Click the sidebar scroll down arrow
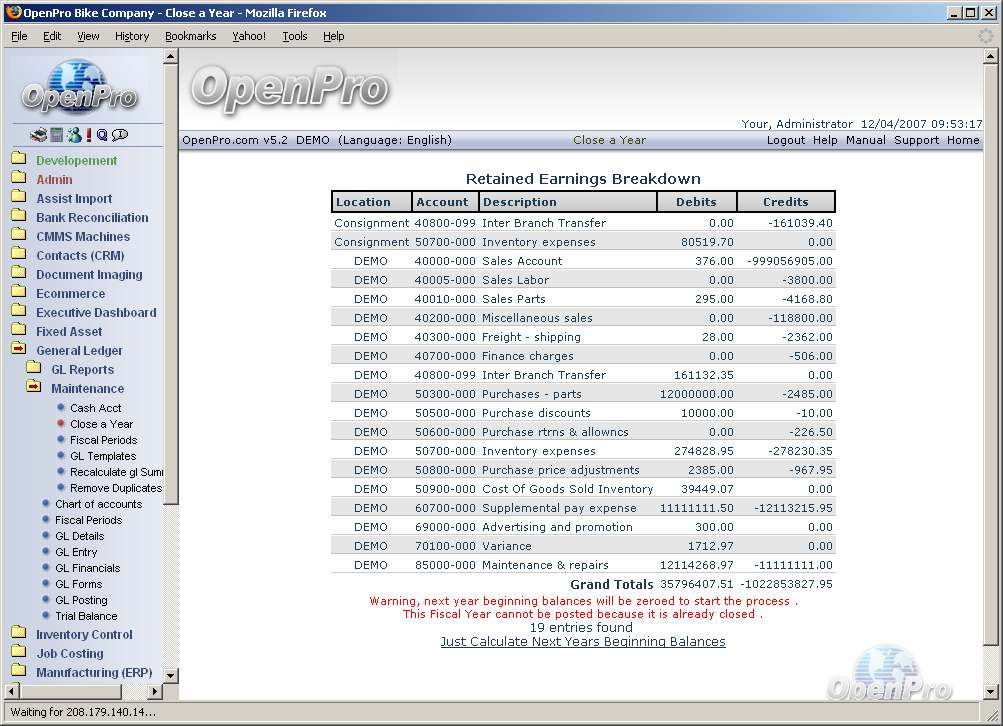 pyautogui.click(x=170, y=675)
